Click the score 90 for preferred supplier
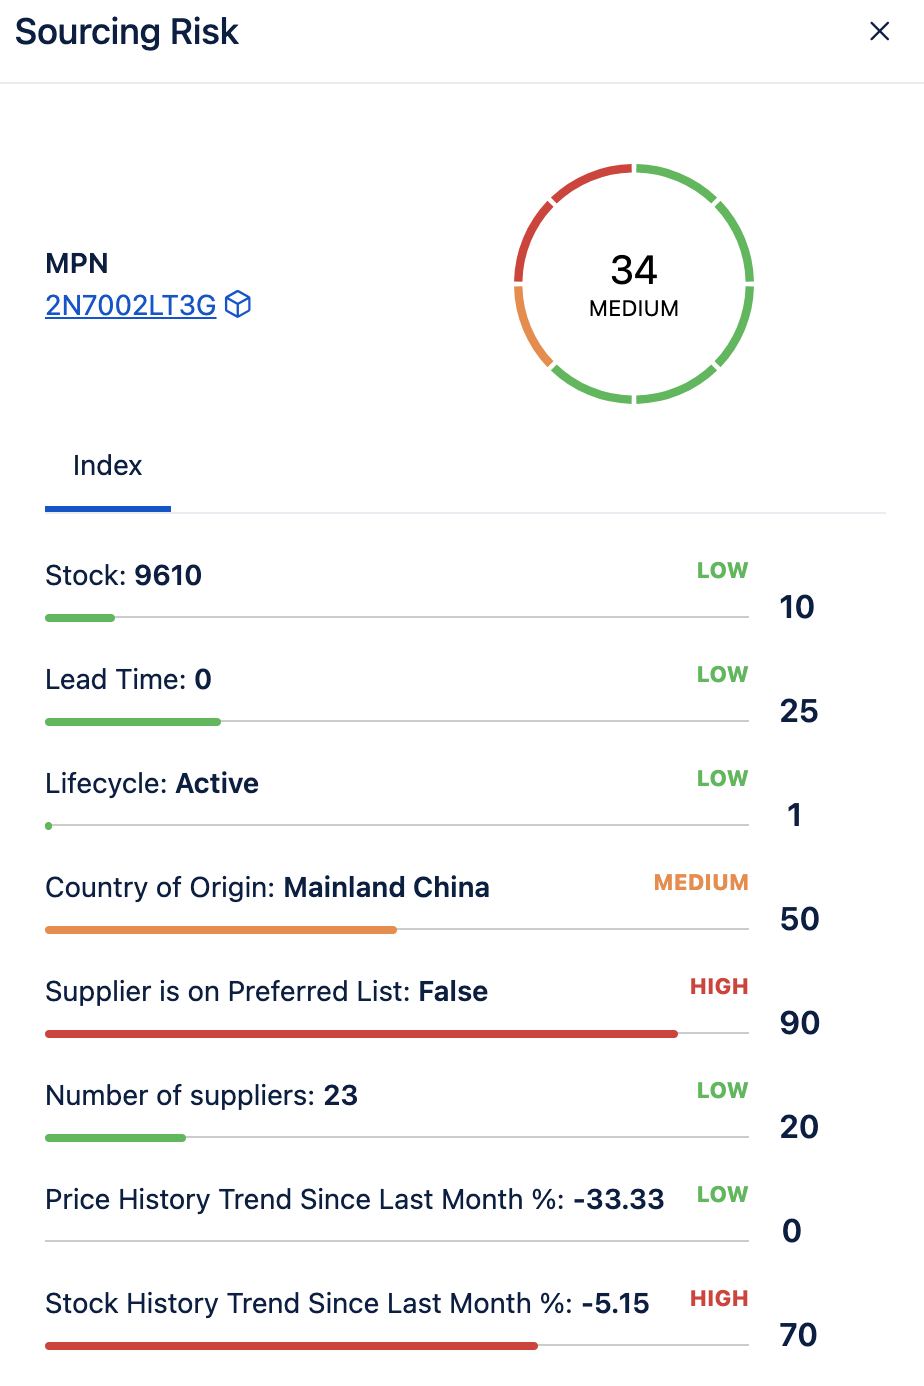924x1386 pixels. click(800, 1023)
